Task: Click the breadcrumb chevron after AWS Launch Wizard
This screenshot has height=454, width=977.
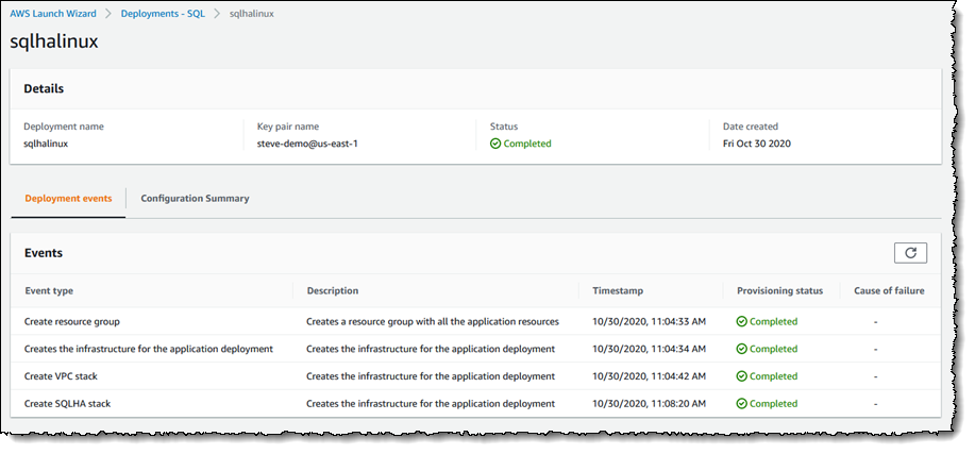Action: coord(108,14)
